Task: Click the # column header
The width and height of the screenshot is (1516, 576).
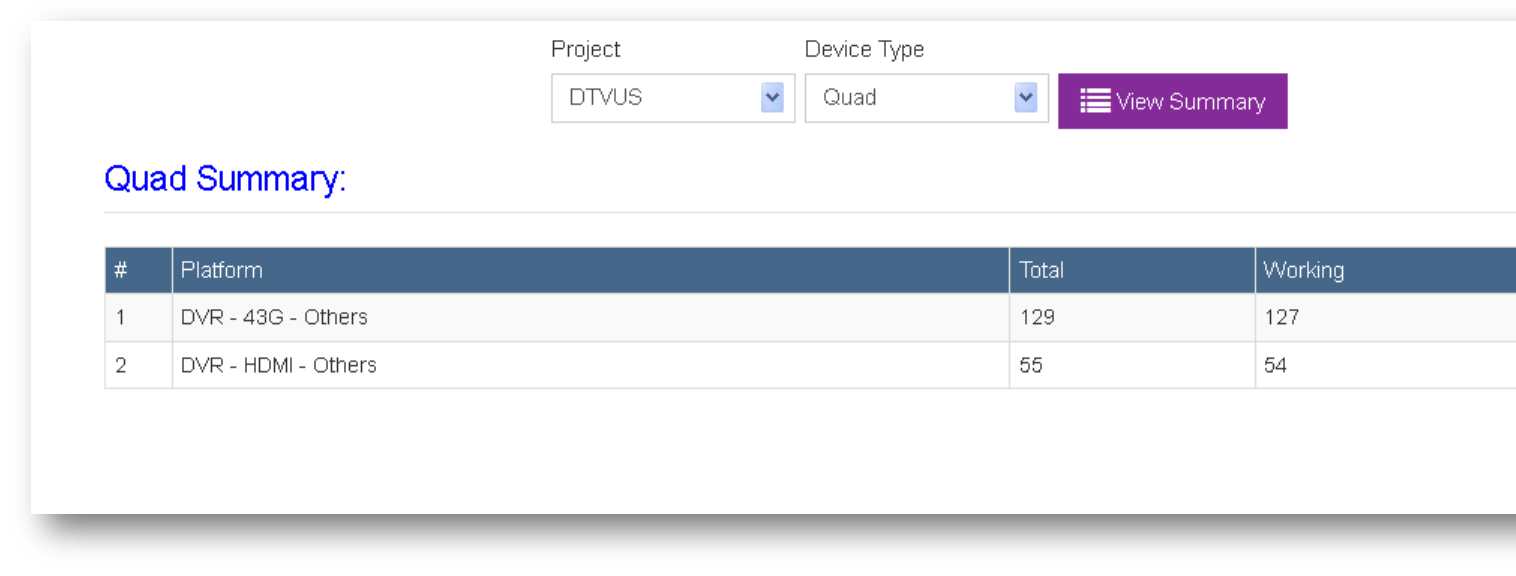Action: click(121, 270)
